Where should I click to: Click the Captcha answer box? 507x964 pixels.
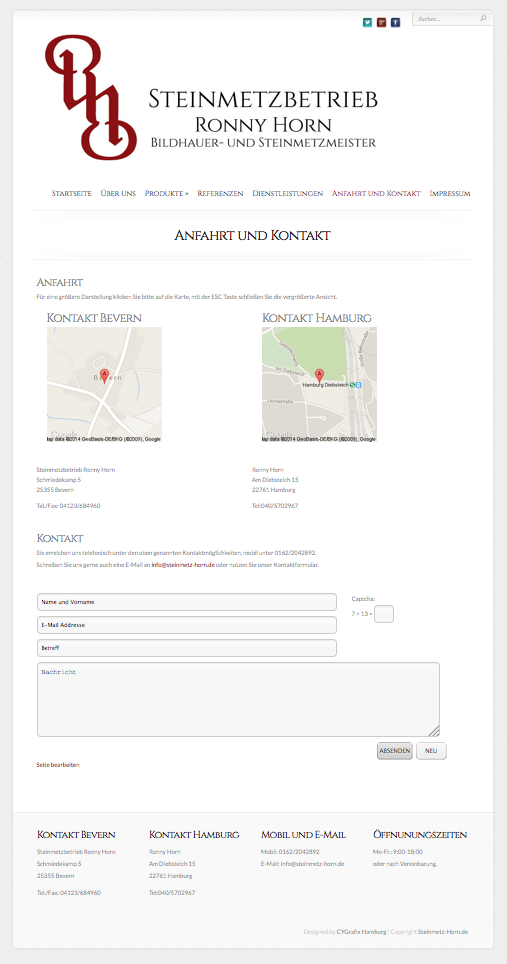pyautogui.click(x=384, y=614)
